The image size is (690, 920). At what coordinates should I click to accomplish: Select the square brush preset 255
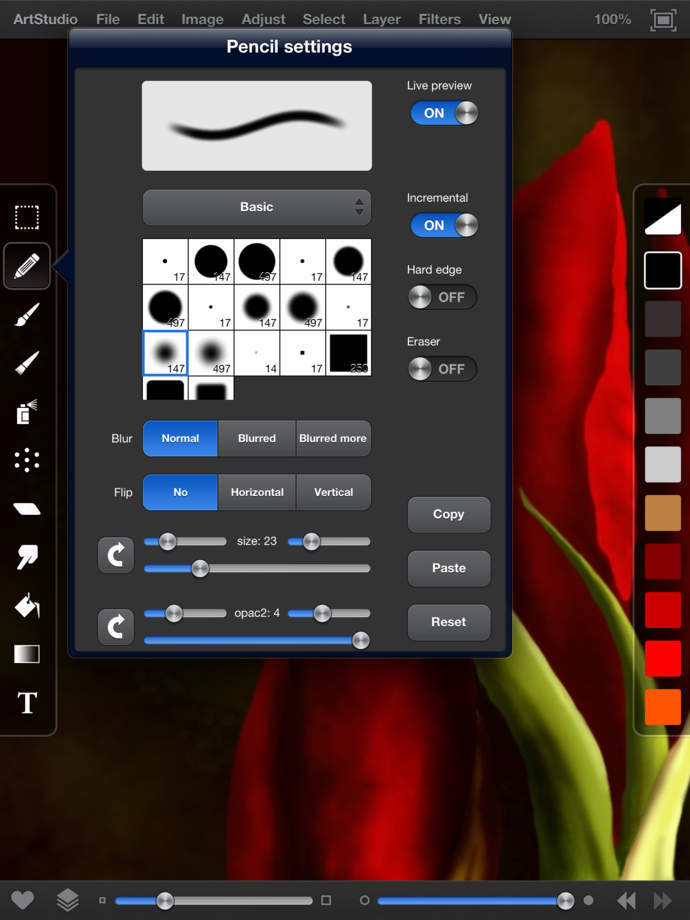[x=349, y=353]
